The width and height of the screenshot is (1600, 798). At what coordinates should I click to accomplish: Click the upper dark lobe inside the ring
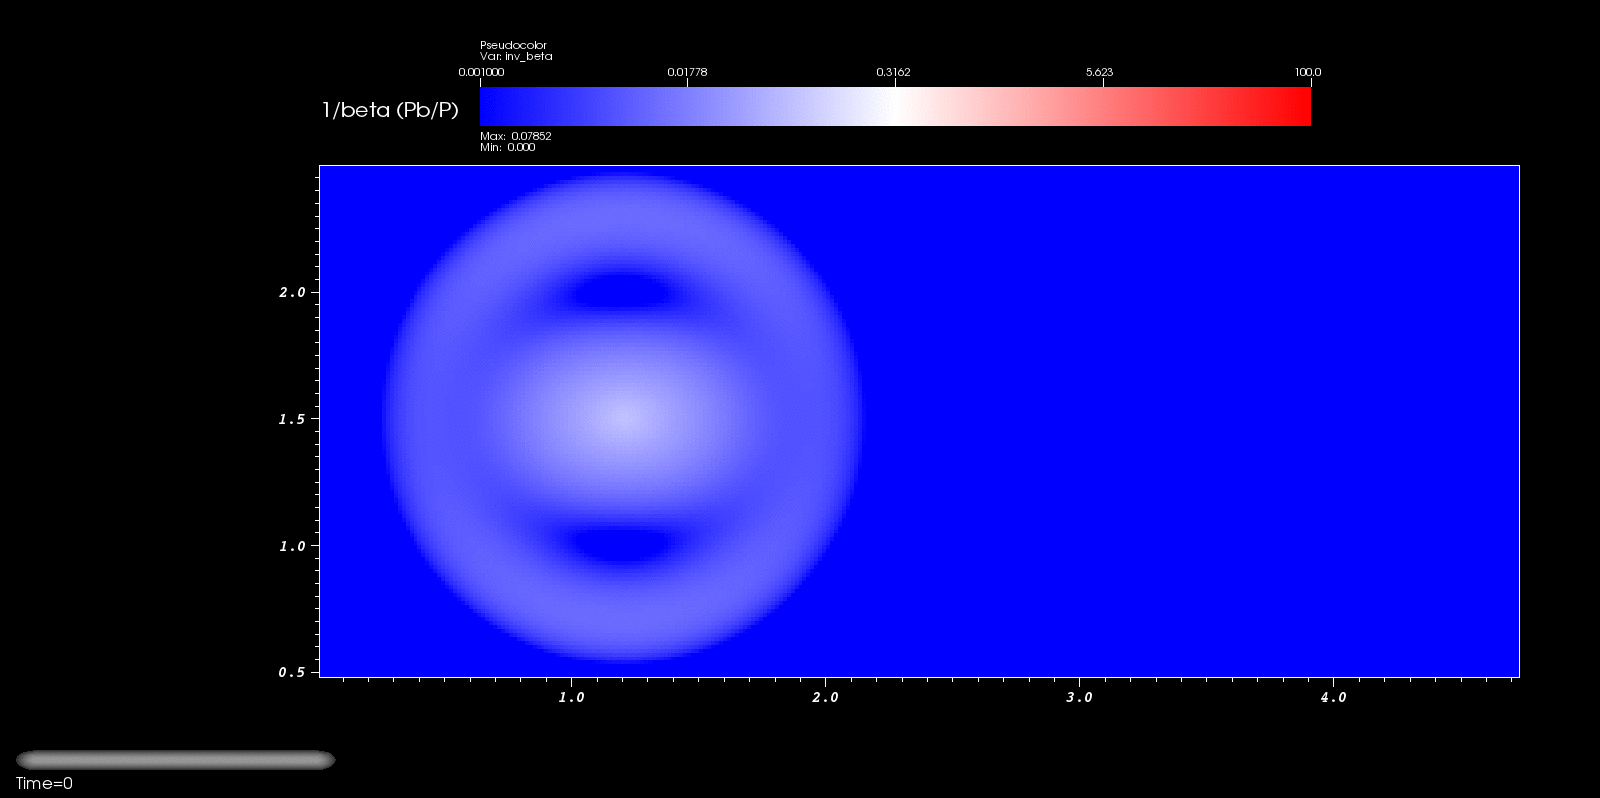(x=622, y=293)
